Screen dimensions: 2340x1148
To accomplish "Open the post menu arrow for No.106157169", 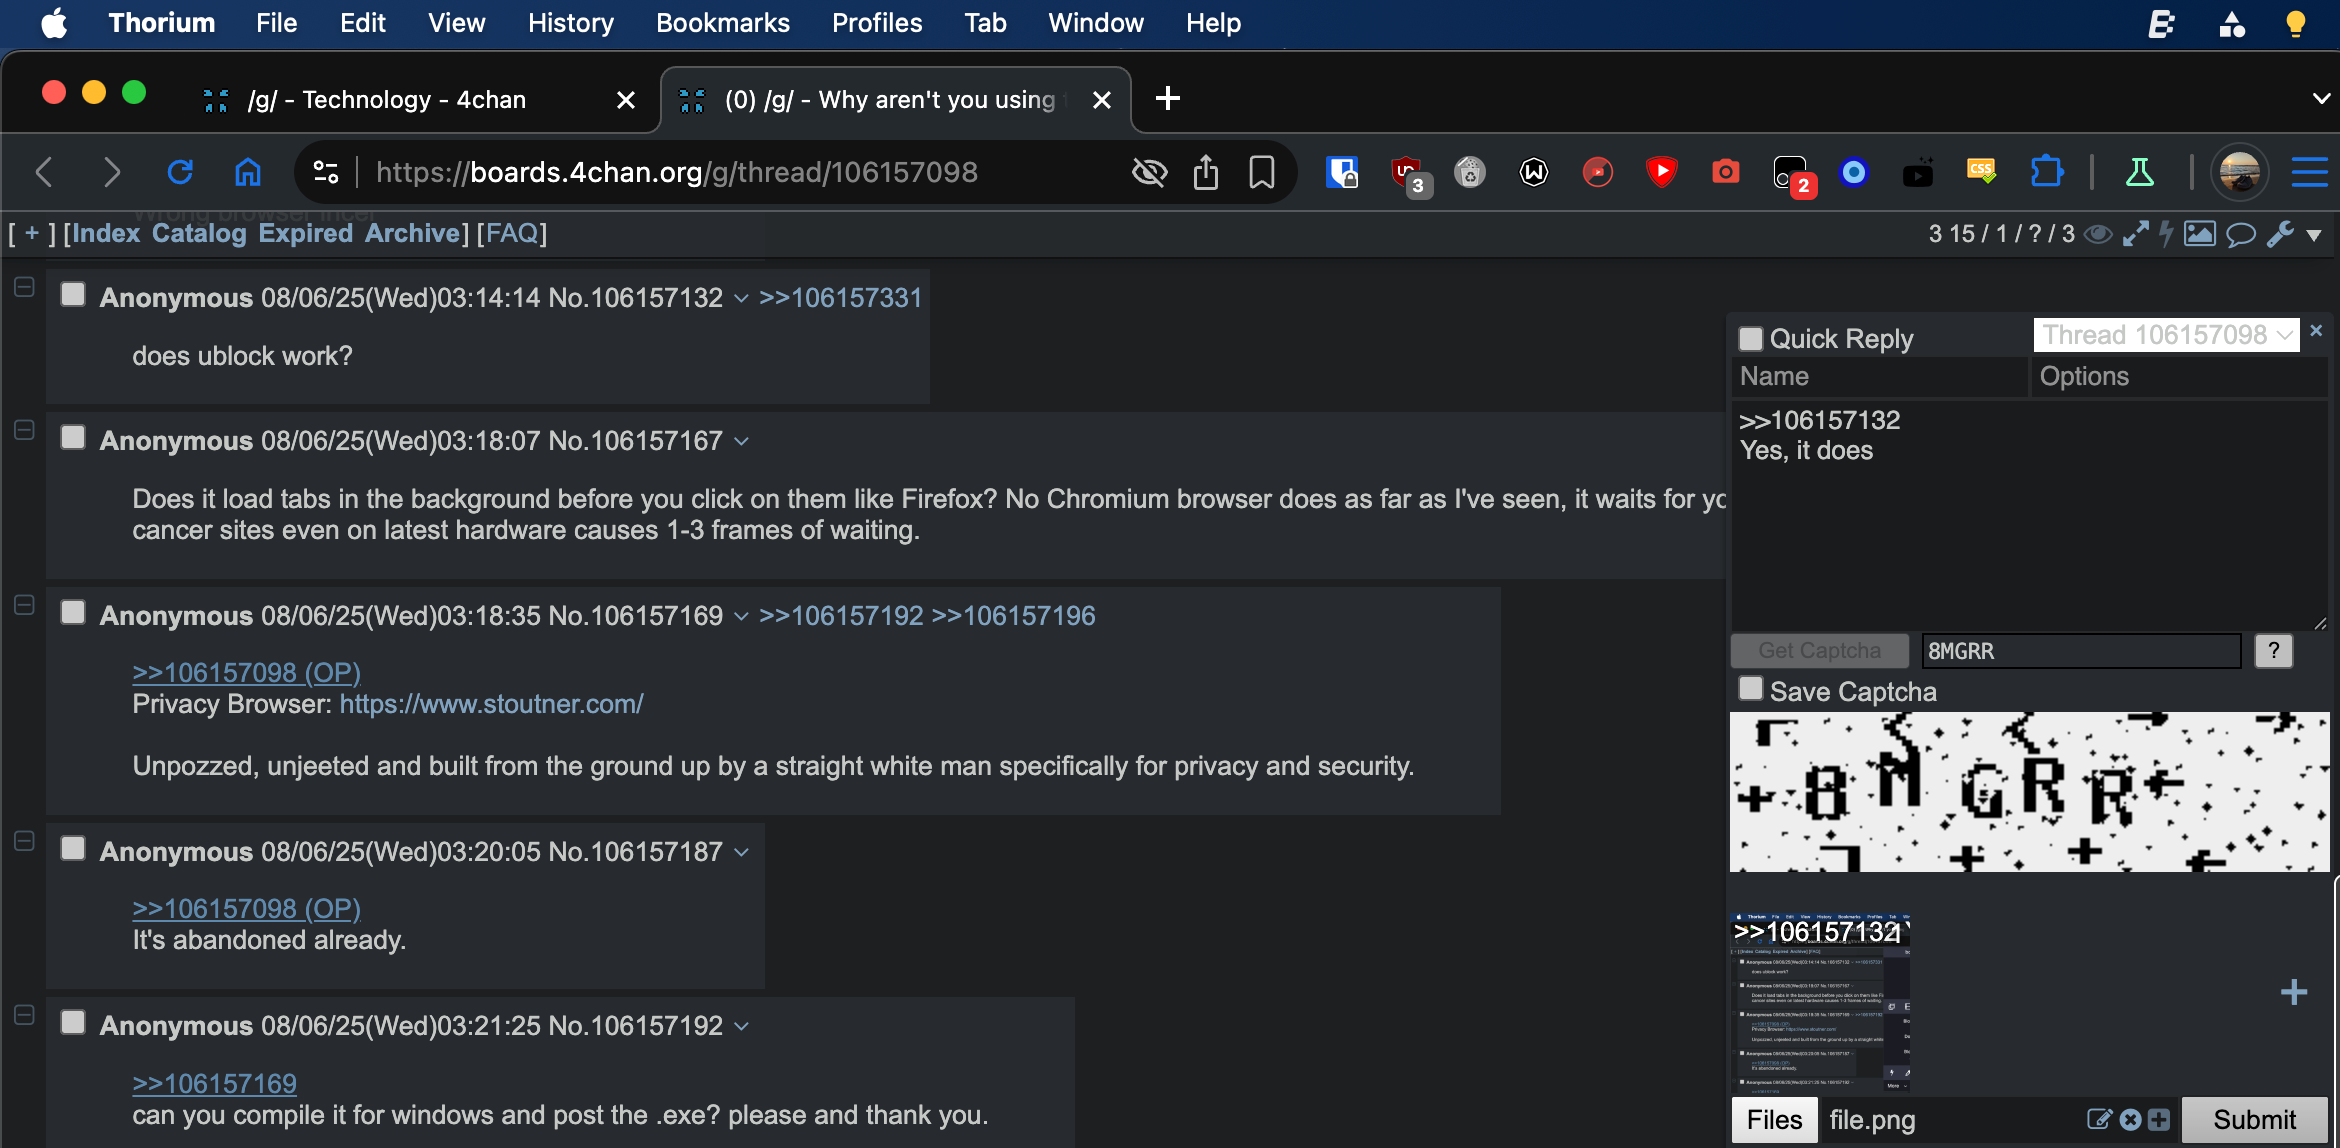I will click(741, 616).
